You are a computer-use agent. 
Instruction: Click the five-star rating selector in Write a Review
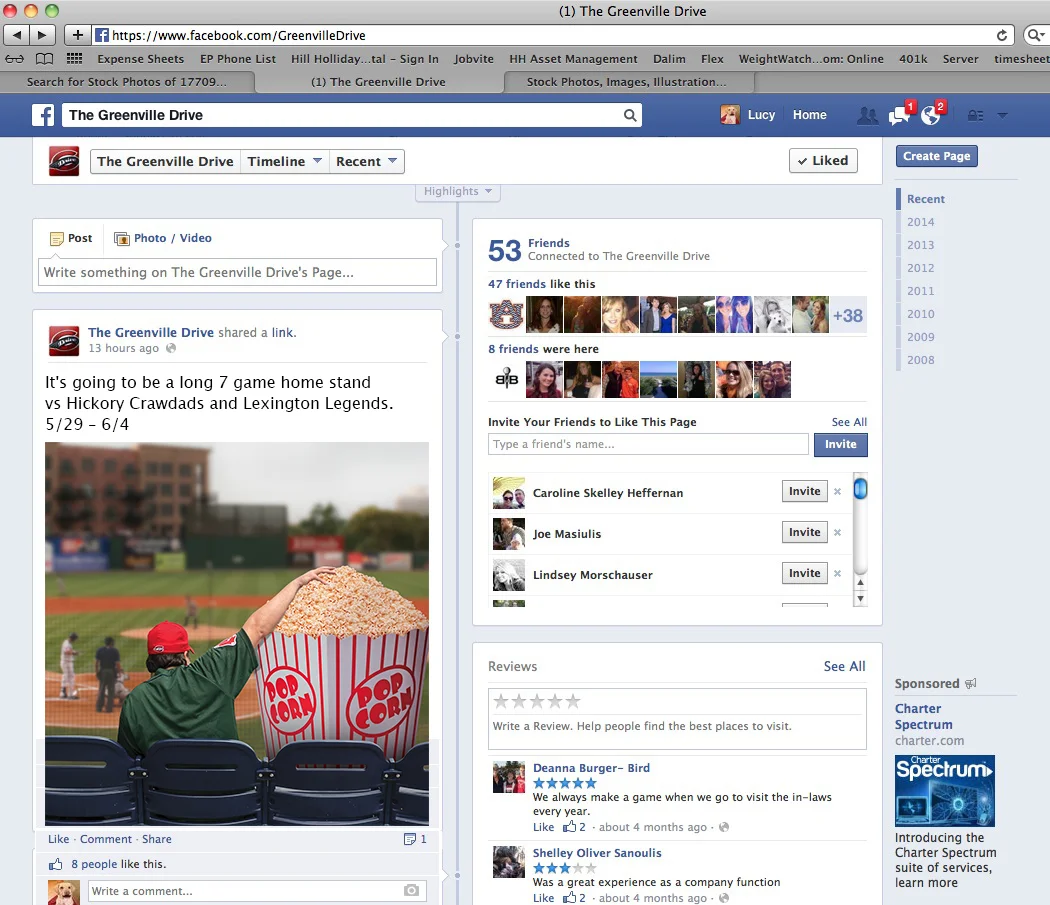point(536,701)
